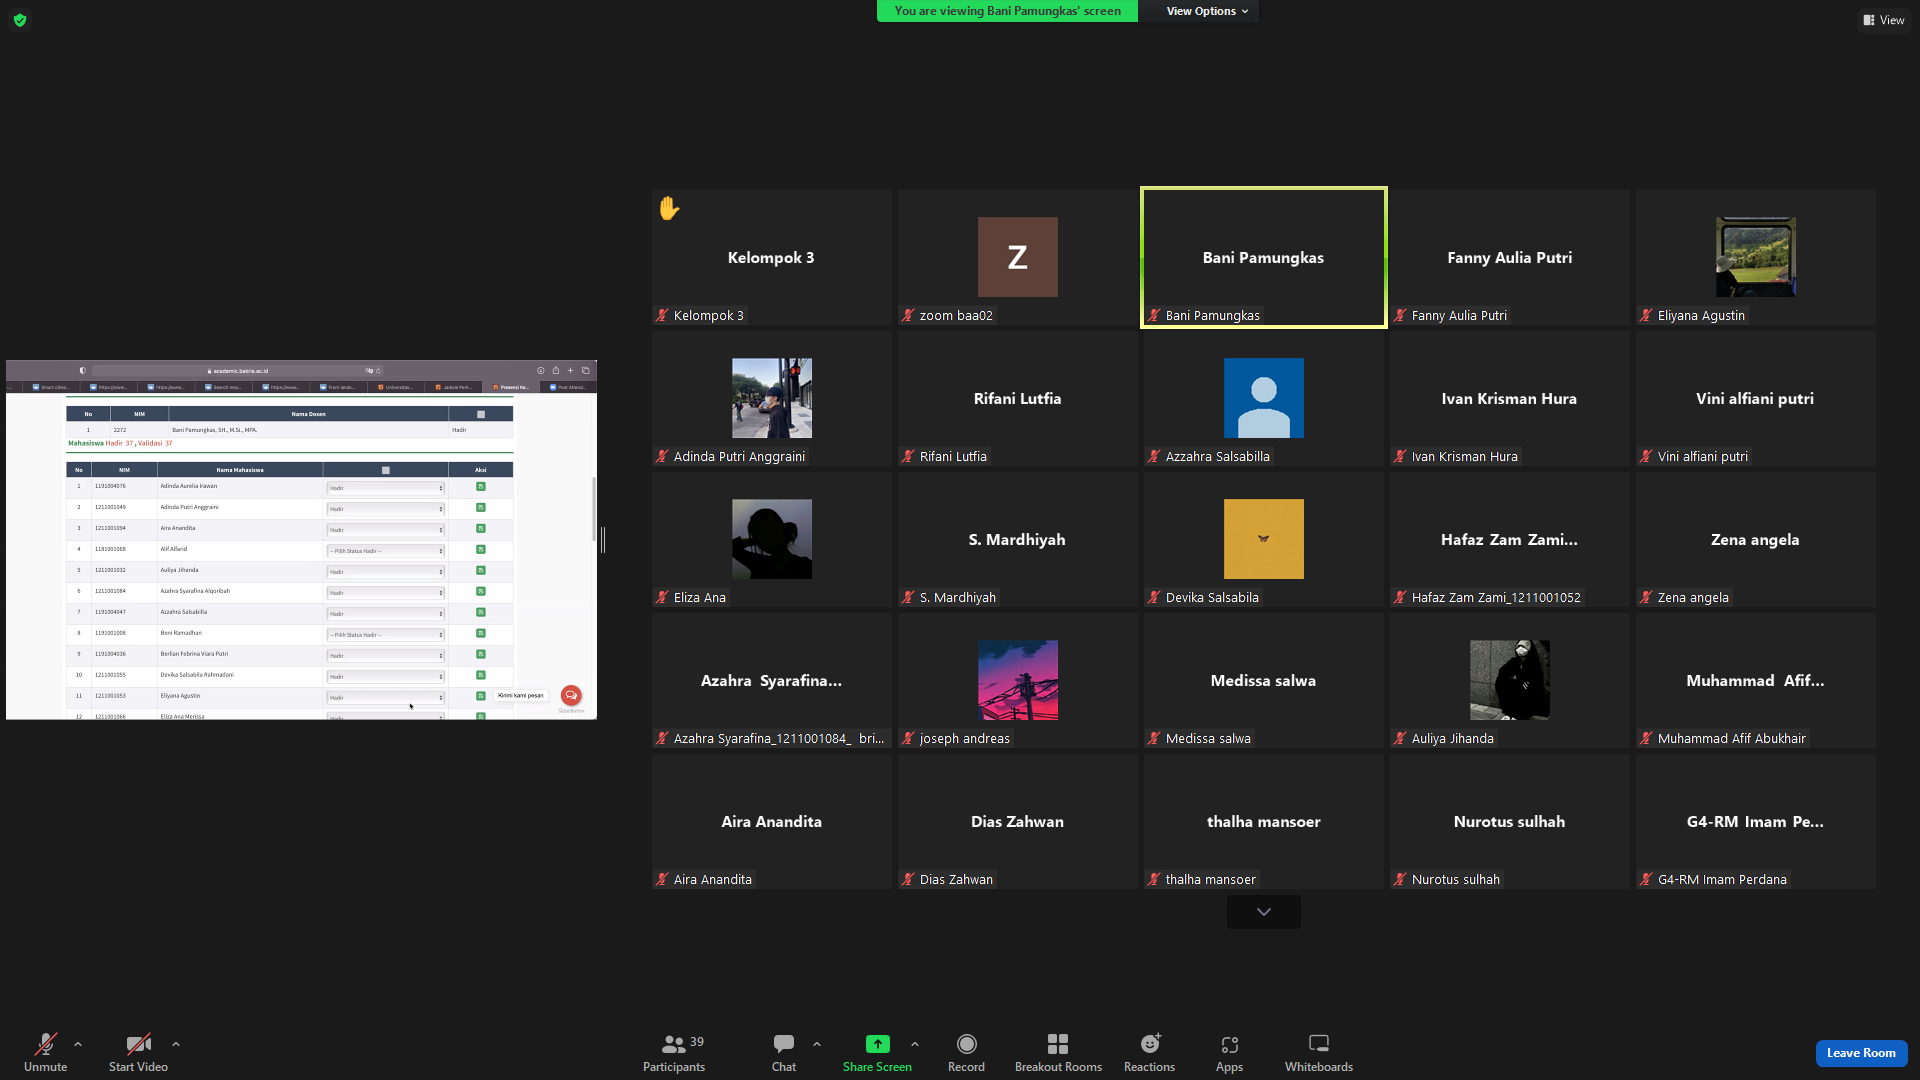Open the View Options dropdown
The width and height of the screenshot is (1920, 1080).
[1207, 11]
